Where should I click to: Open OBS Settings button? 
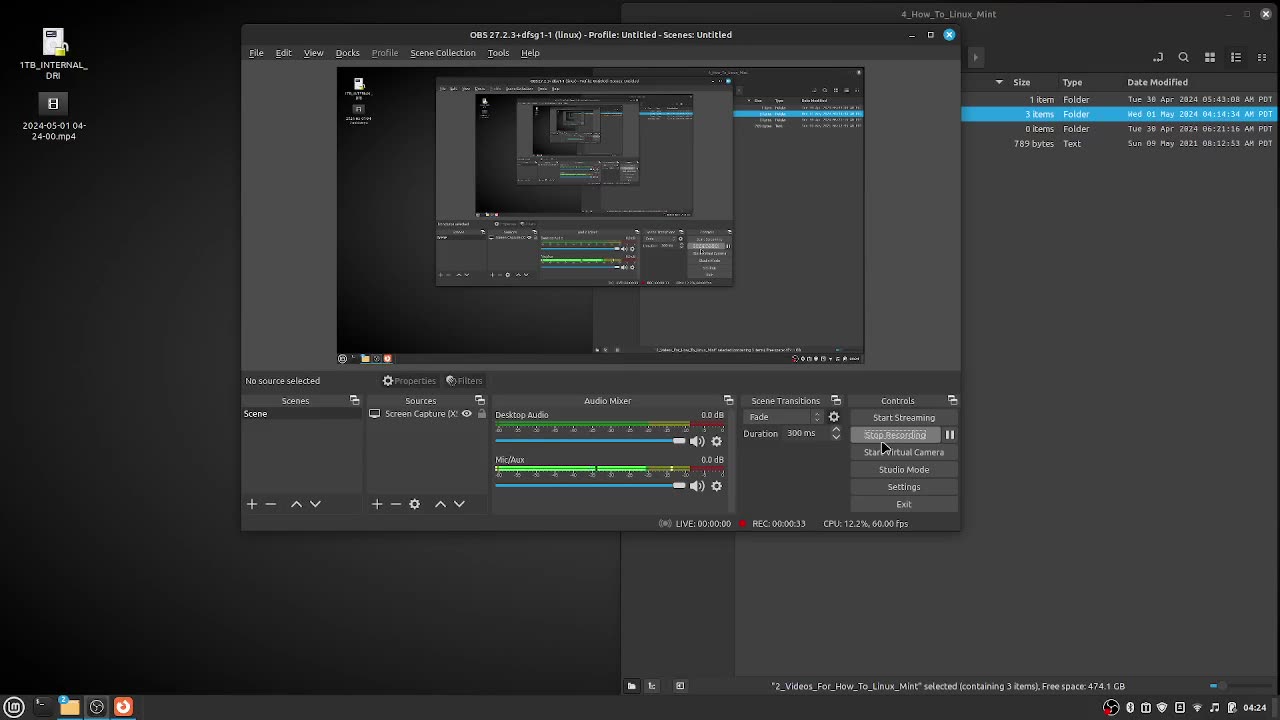click(x=904, y=487)
